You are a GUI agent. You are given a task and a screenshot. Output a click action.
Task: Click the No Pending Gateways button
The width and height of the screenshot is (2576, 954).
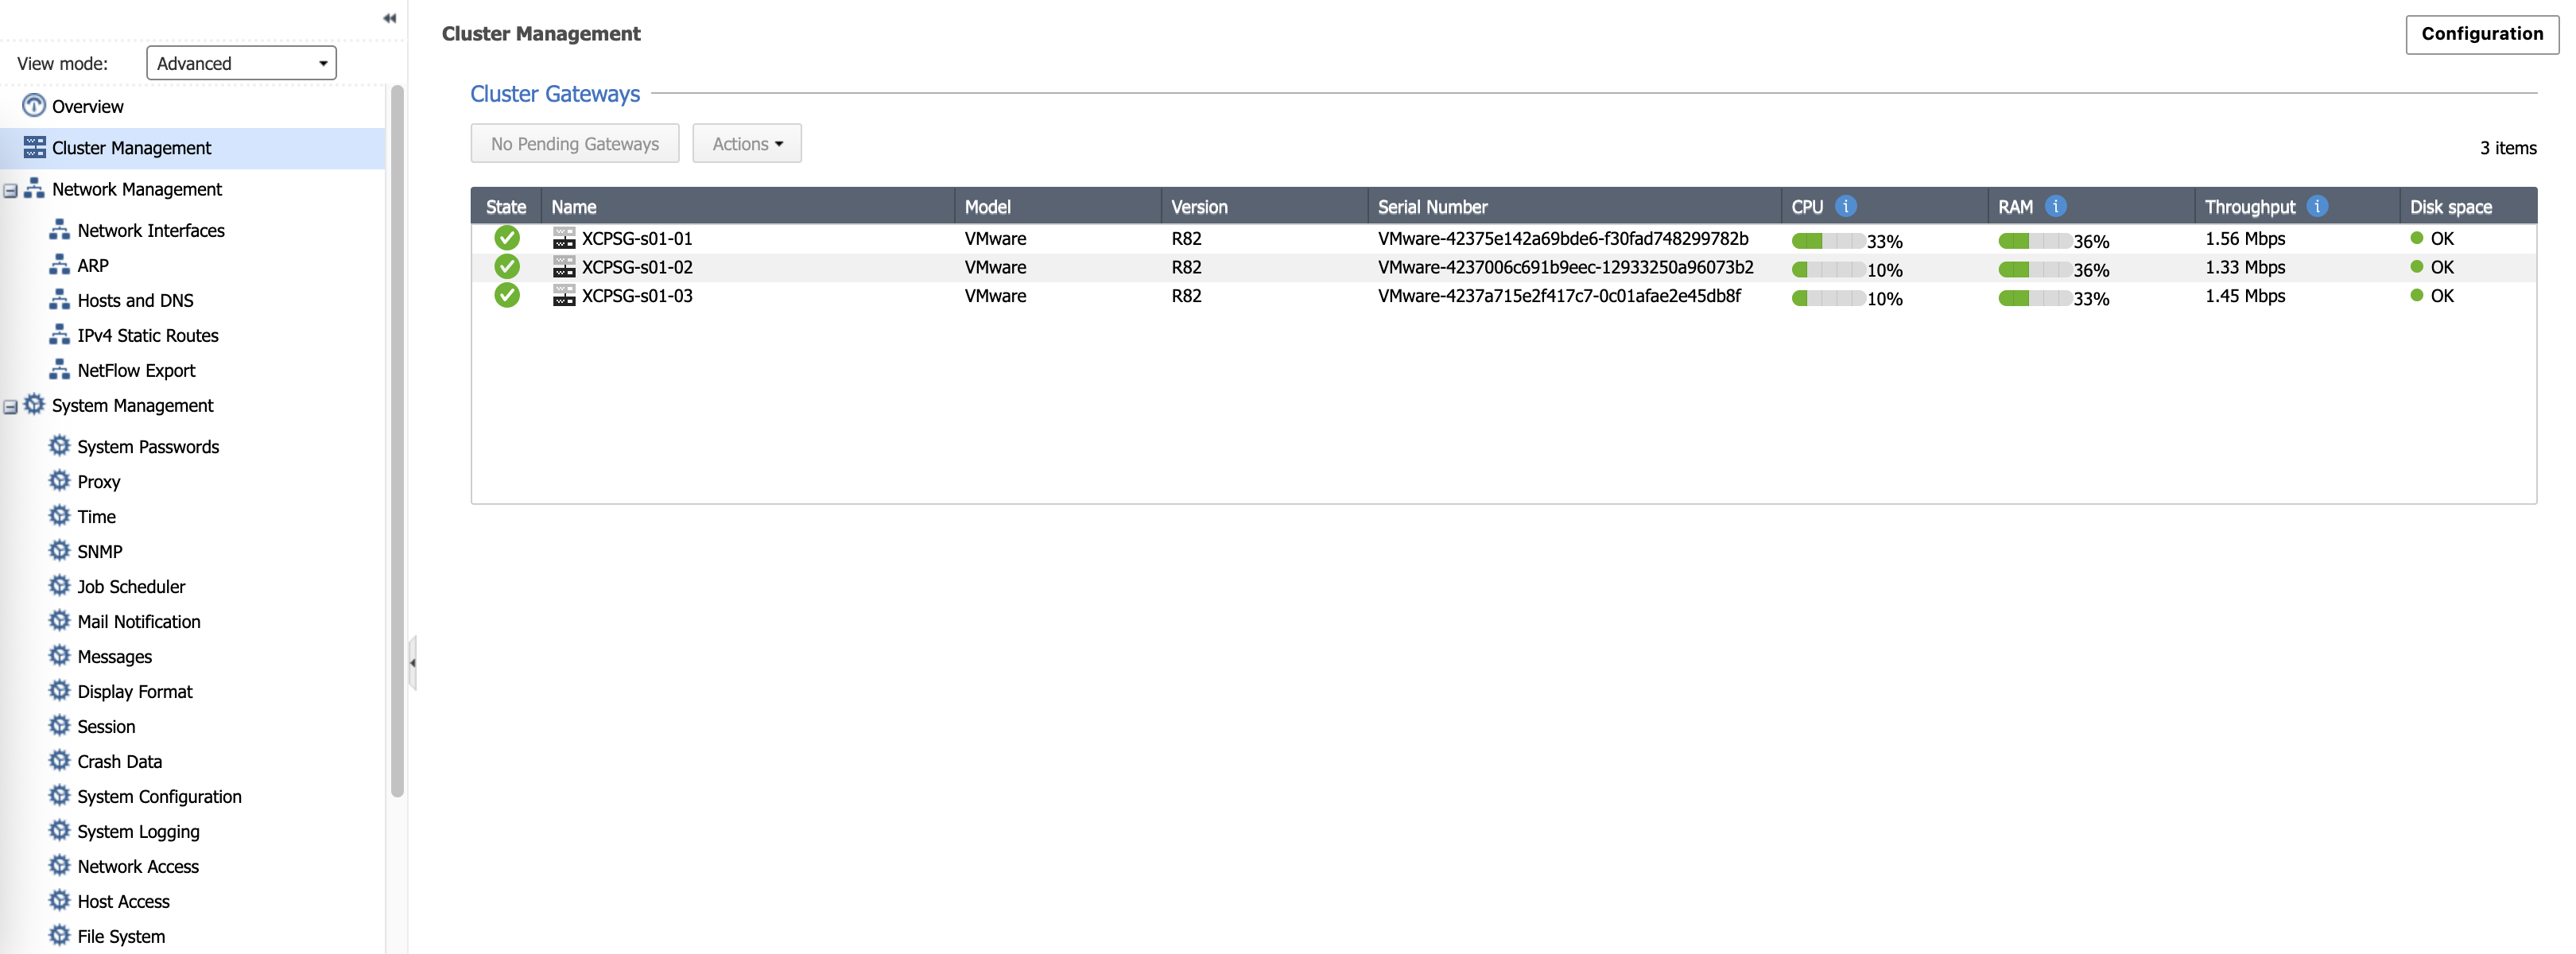pos(574,144)
